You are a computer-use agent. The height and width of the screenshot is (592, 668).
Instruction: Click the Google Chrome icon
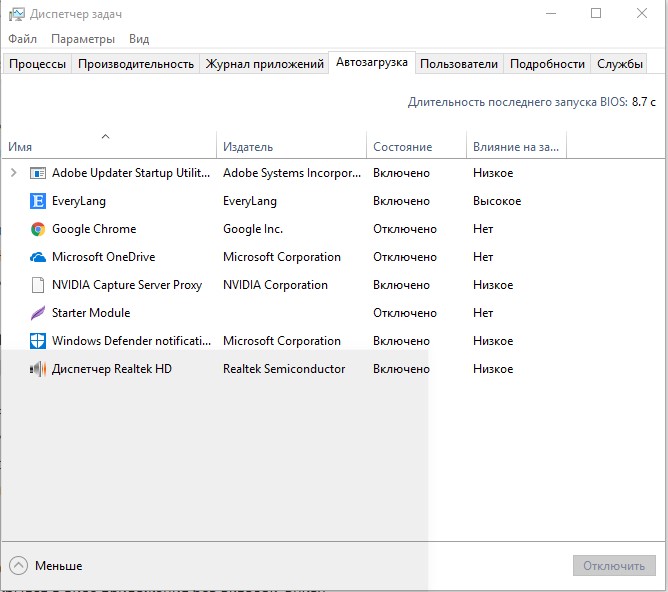pos(38,229)
